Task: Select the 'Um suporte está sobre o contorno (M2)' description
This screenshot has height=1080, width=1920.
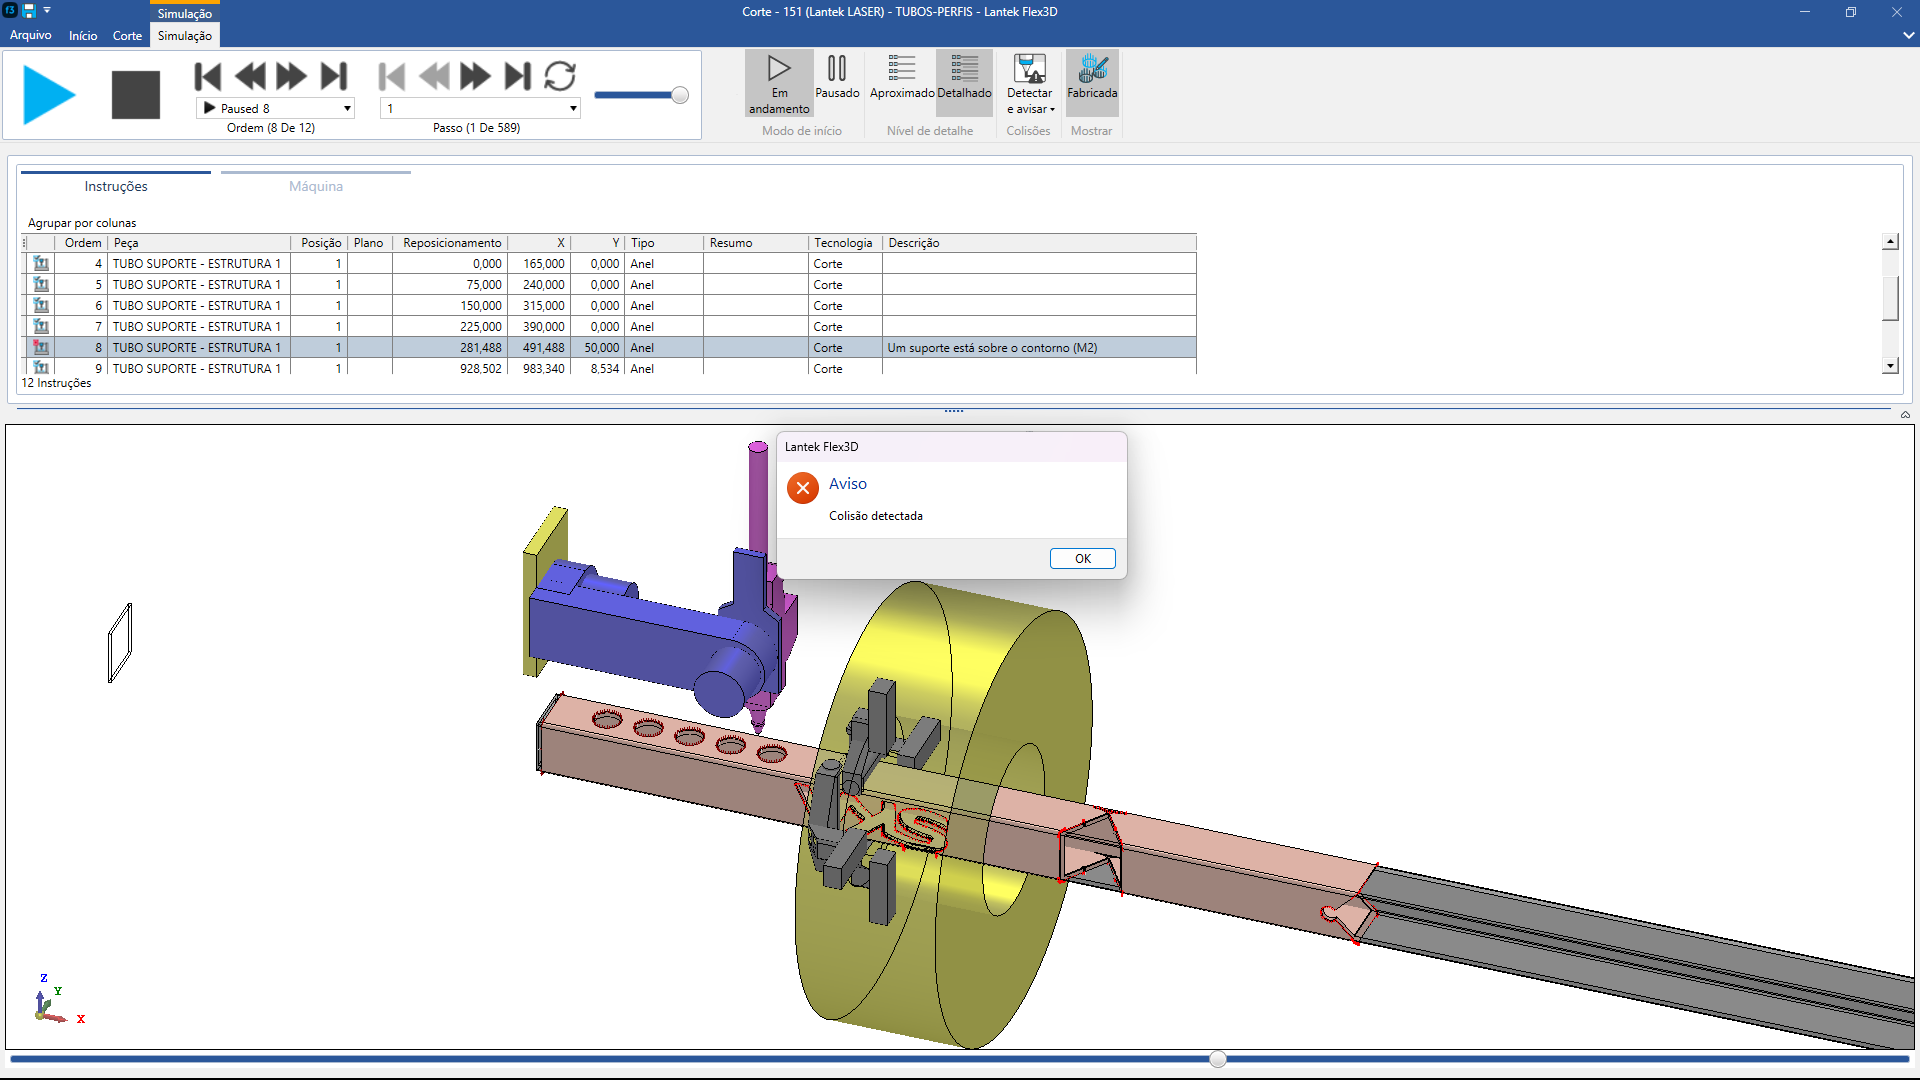Action: click(x=992, y=348)
